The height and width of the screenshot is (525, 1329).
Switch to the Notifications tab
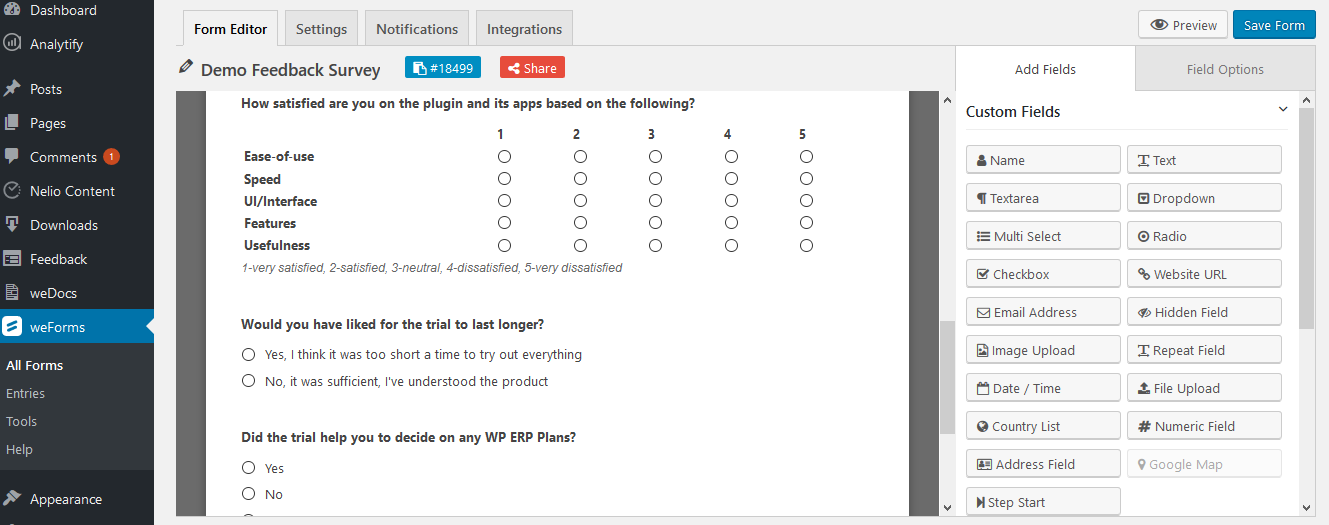click(x=417, y=28)
